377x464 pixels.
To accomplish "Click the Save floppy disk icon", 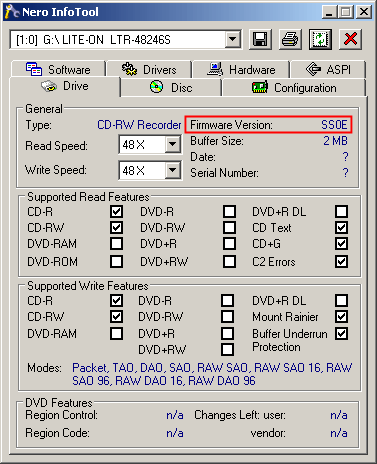I will coord(260,39).
